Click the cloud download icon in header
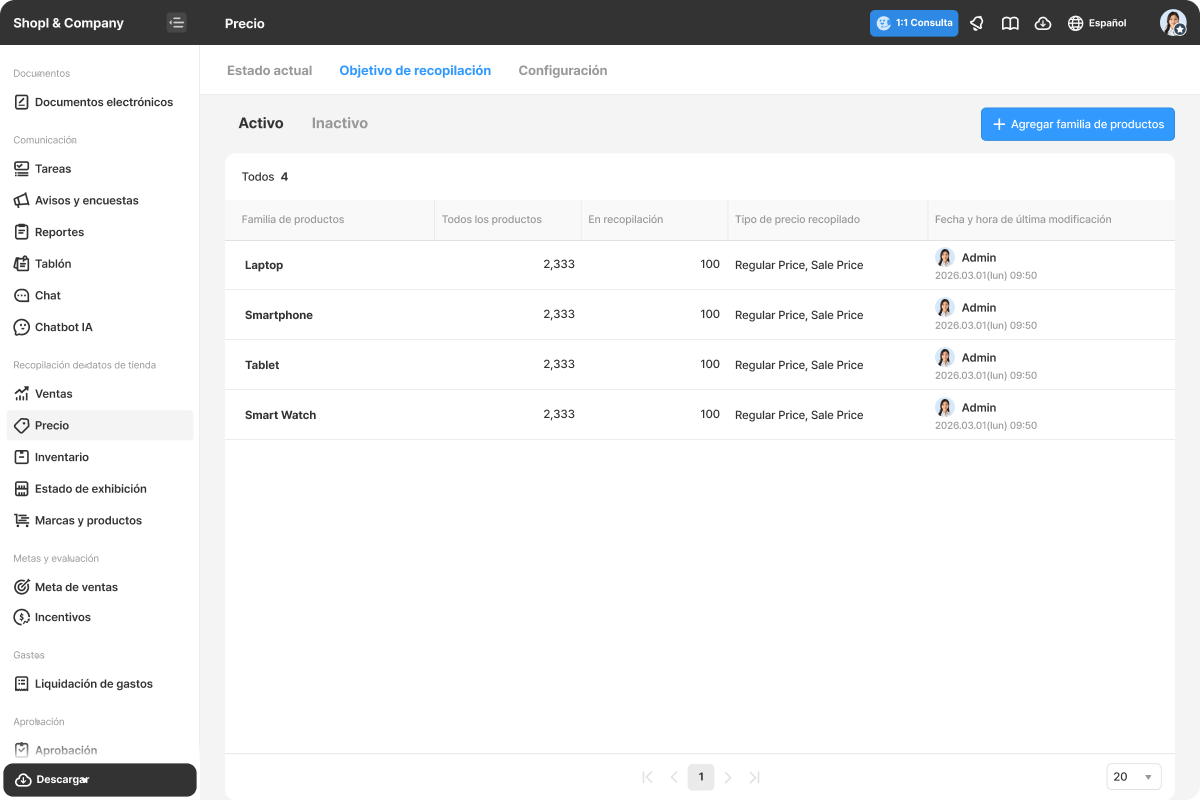The image size is (1200, 800). 1043,23
